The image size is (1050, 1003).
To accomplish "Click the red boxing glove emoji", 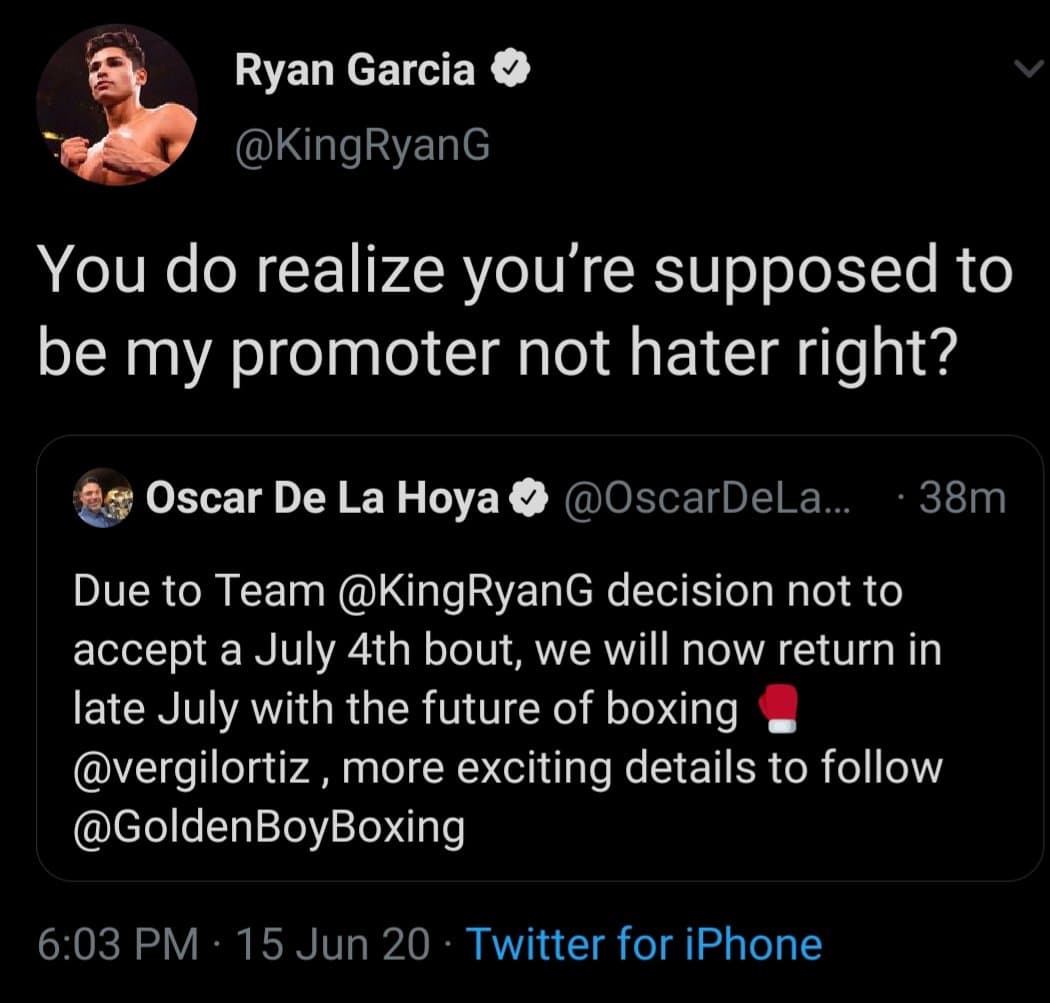I will (x=777, y=709).
